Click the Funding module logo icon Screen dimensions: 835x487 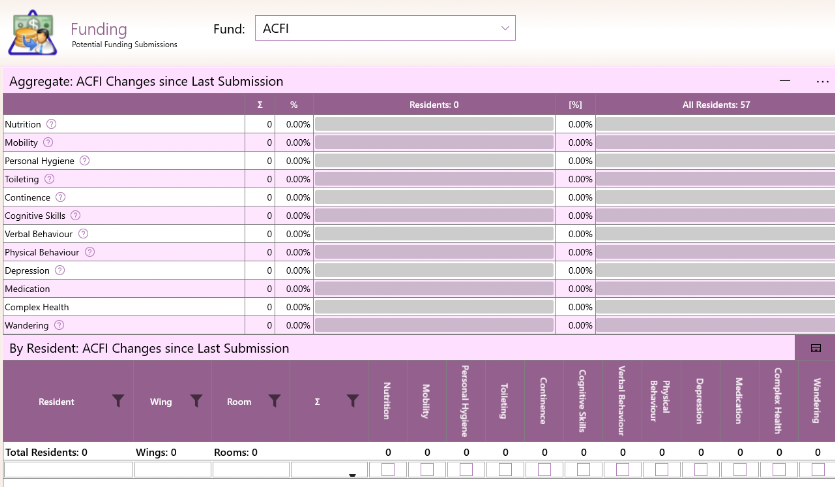pos(32,33)
